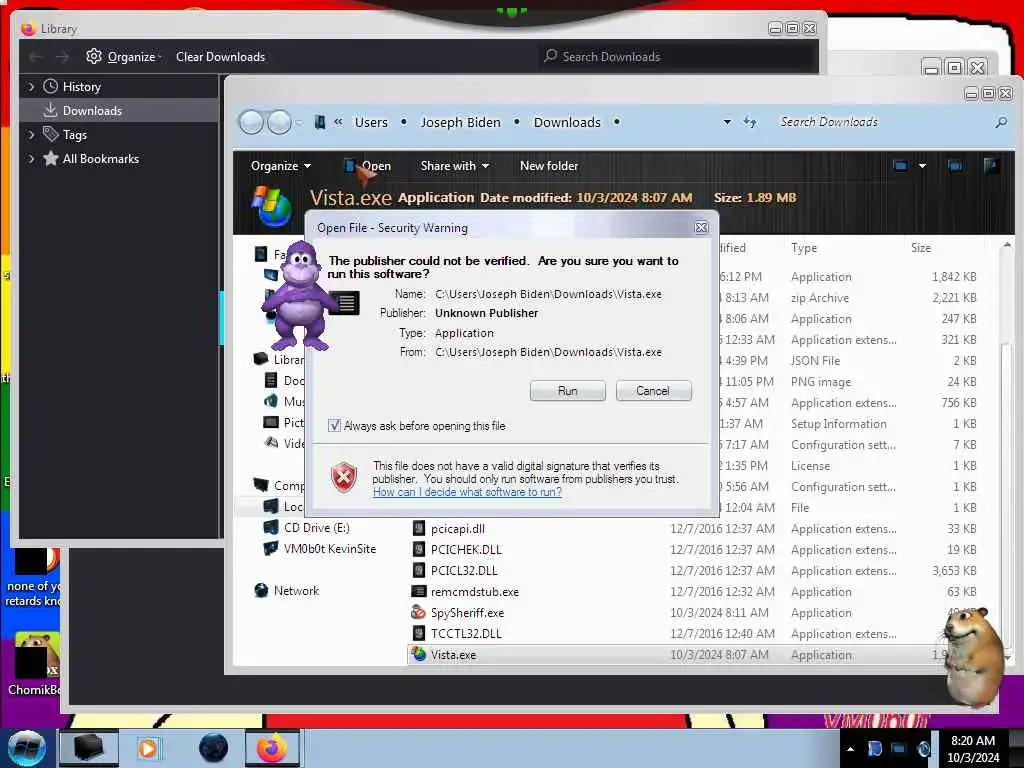Click change view icon in Explorer toolbar
Viewport: 1024px width, 768px height.
pos(901,166)
